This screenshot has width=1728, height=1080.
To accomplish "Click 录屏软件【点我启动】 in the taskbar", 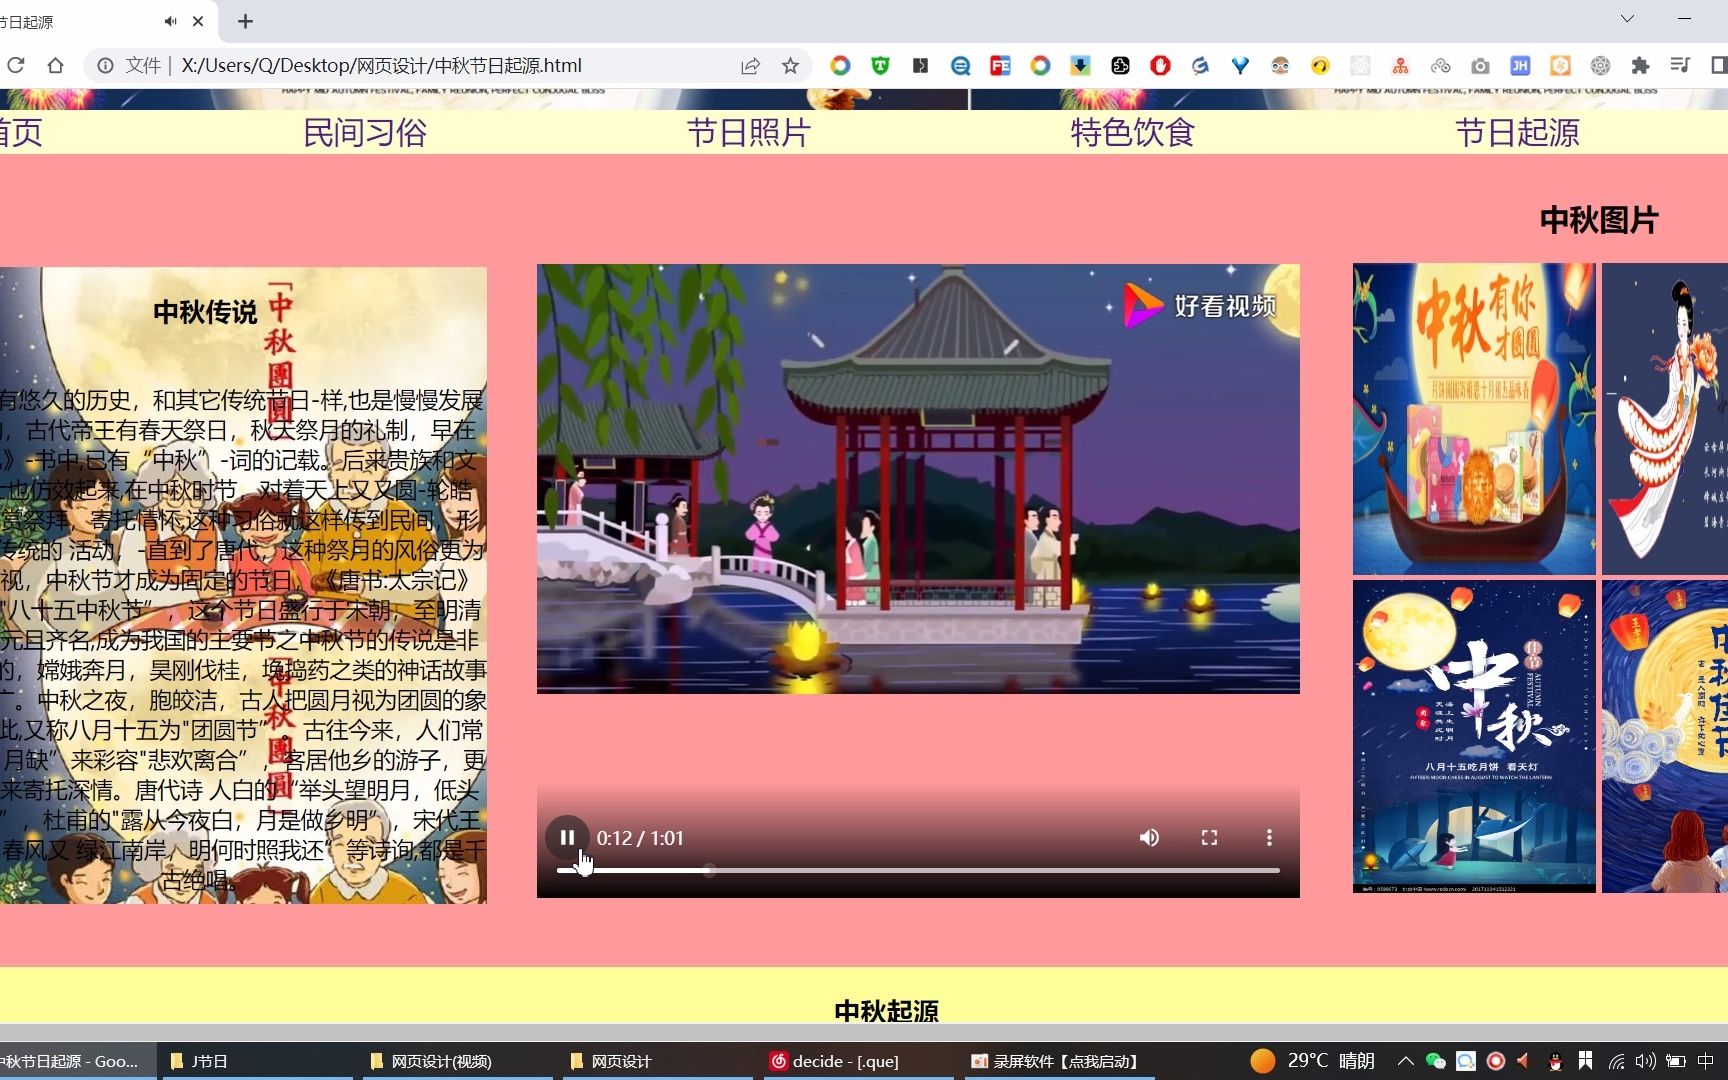I will tap(1055, 1061).
